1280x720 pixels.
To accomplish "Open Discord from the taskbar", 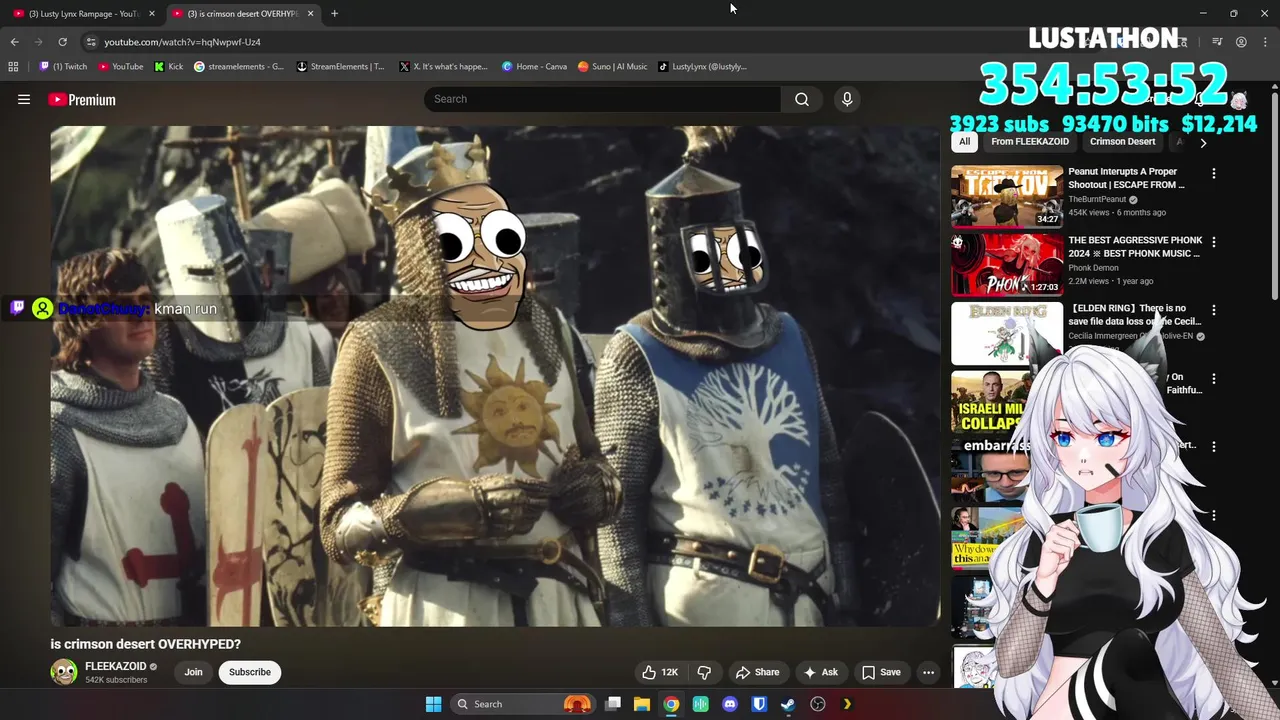I will (x=730, y=704).
